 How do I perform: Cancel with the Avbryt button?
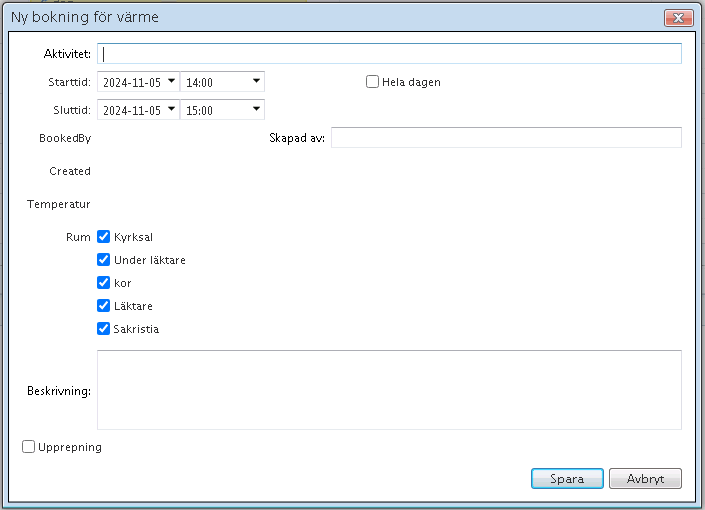[645, 479]
